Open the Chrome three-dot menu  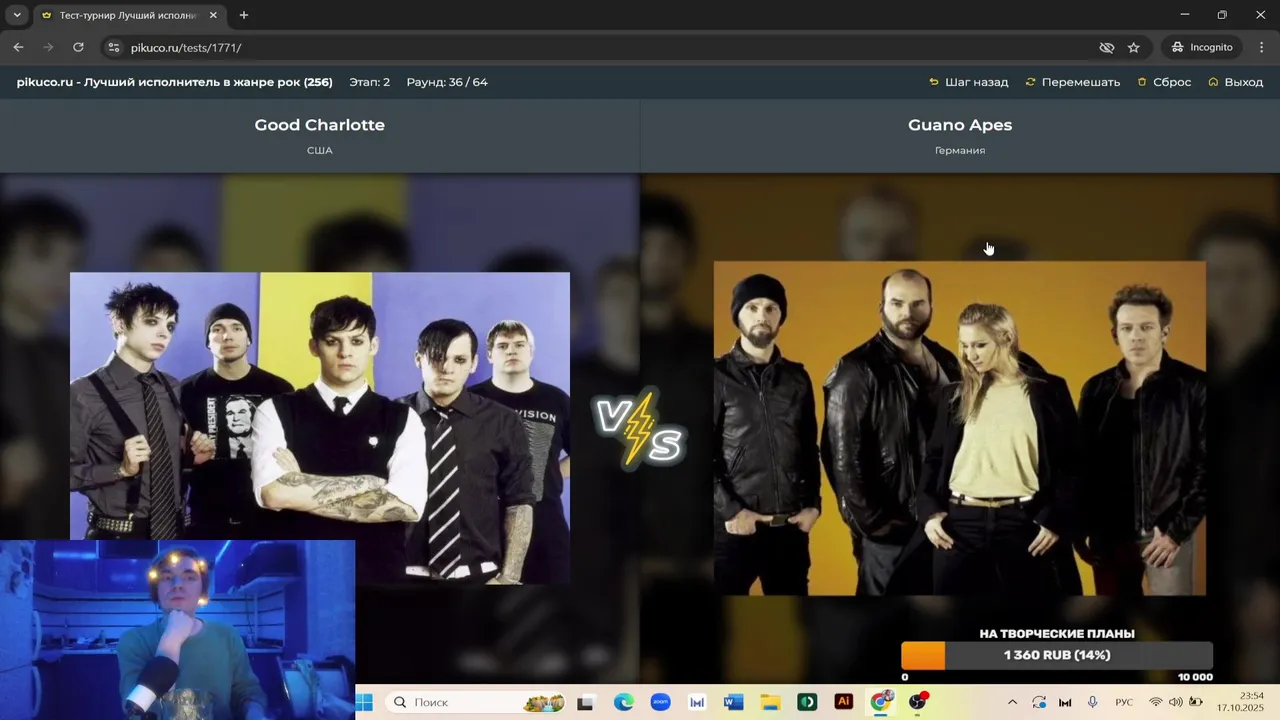pyautogui.click(x=1260, y=47)
